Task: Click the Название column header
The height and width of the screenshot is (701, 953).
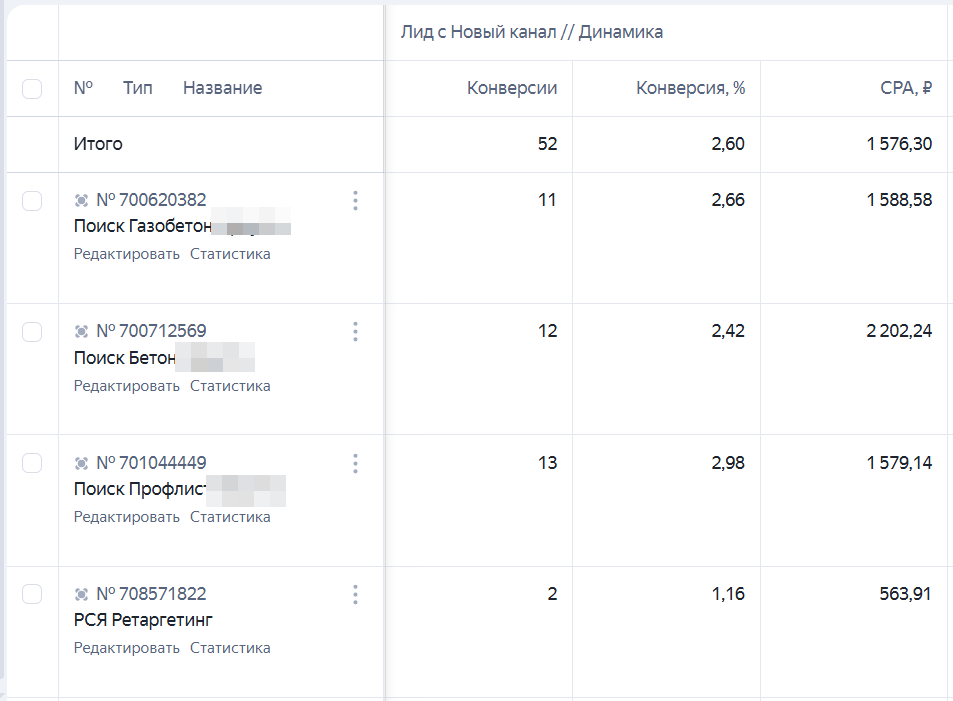Action: pyautogui.click(x=222, y=88)
